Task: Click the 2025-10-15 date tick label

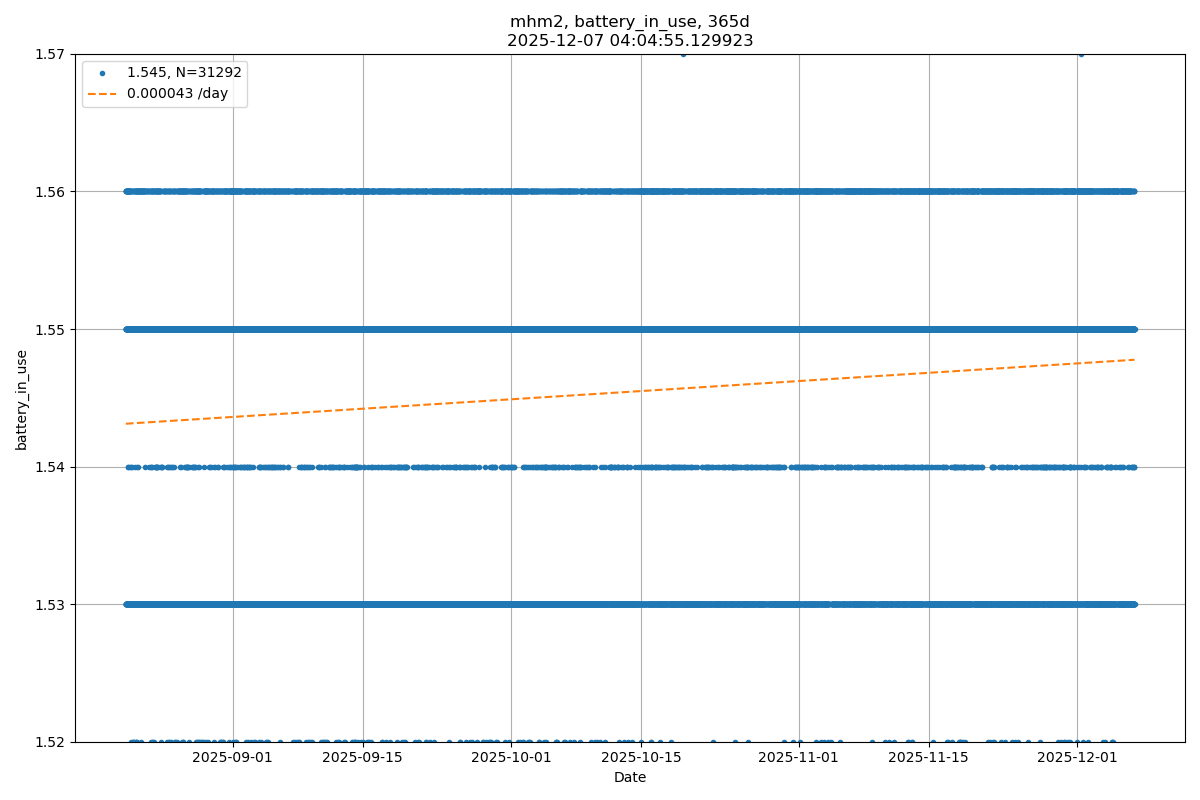Action: 641,758
